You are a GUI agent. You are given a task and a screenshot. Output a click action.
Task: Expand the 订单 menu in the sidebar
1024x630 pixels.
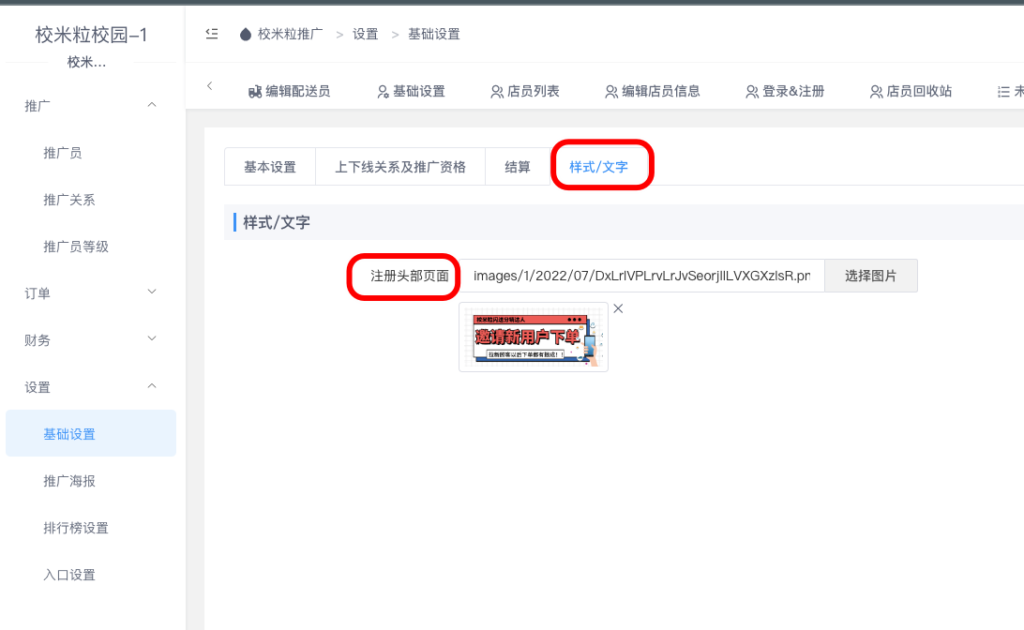click(x=90, y=293)
